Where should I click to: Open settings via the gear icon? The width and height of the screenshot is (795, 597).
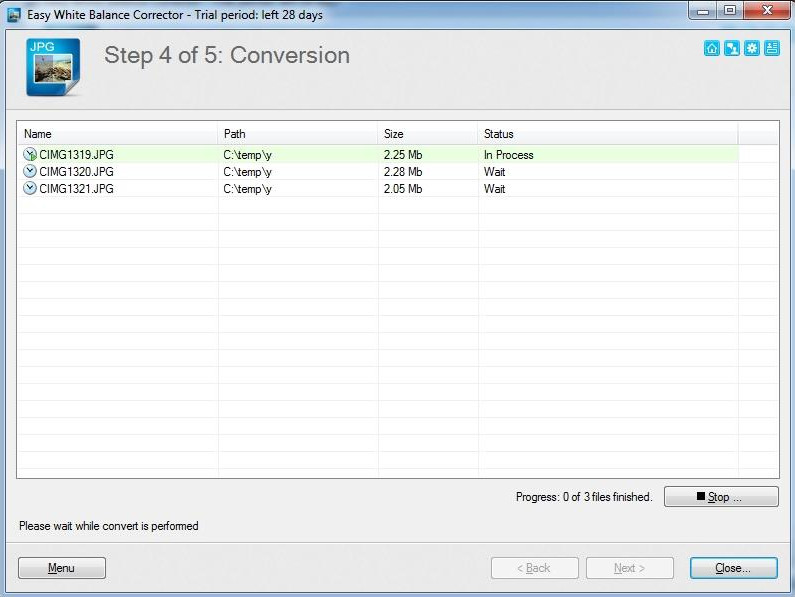(751, 49)
